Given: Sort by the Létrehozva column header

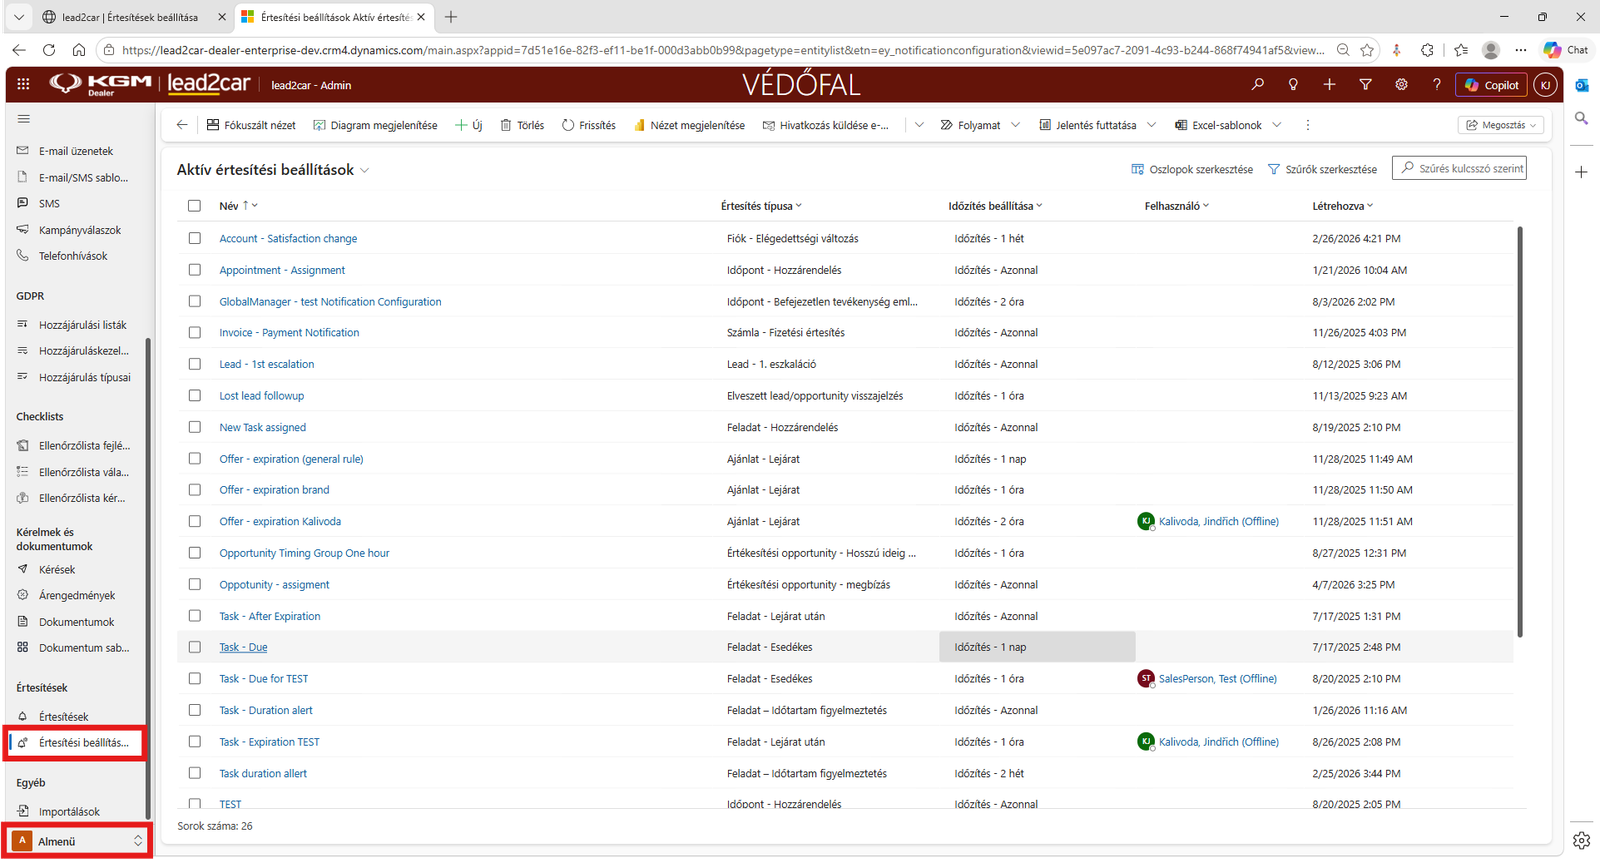Looking at the screenshot, I should coord(1342,206).
